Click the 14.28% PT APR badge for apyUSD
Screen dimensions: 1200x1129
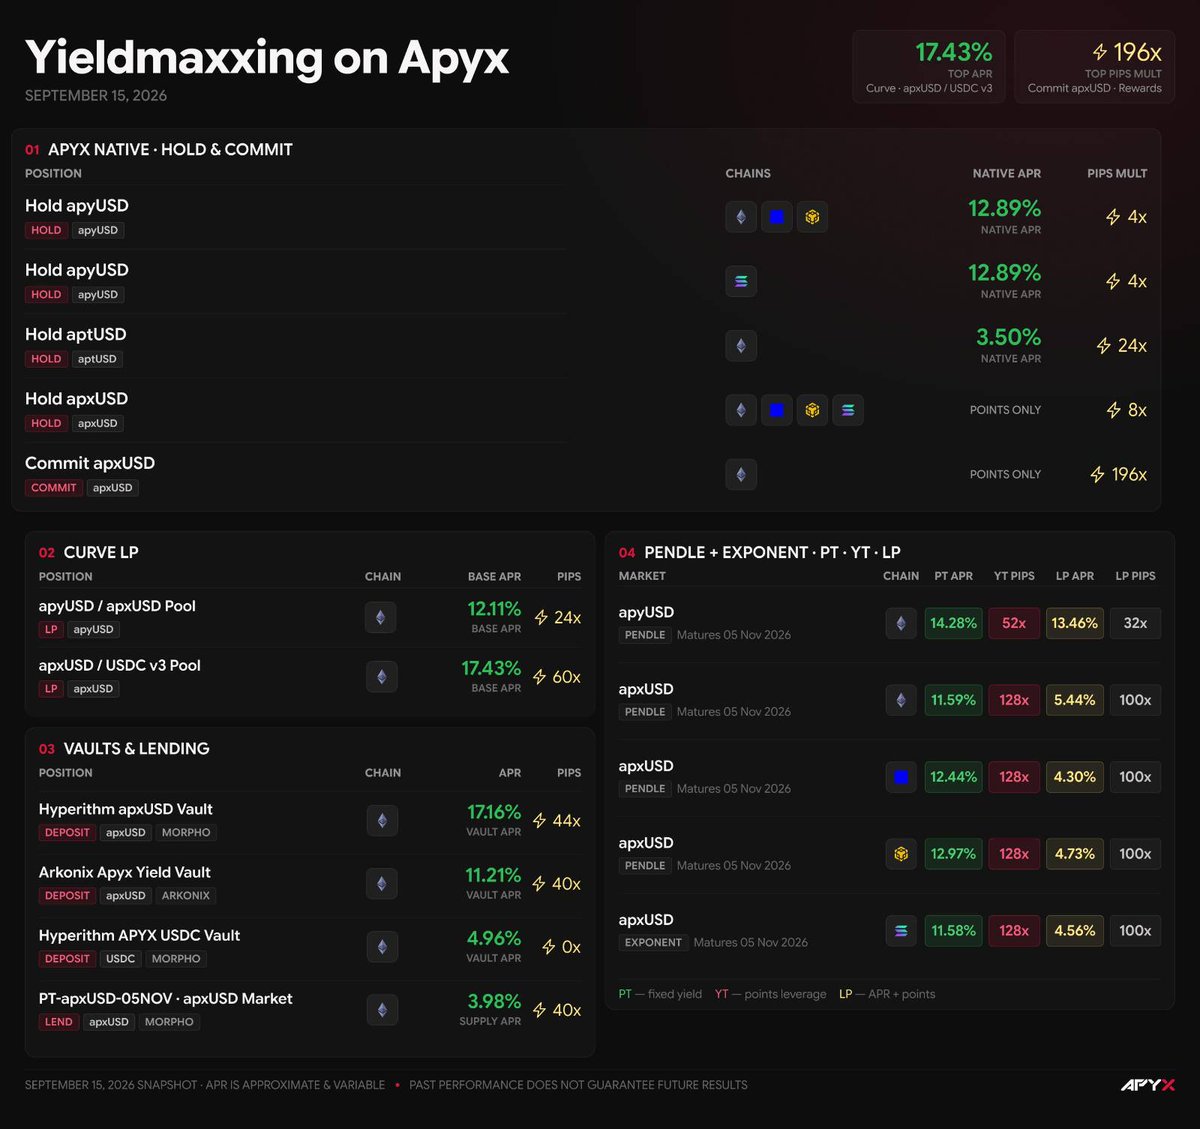pos(953,623)
